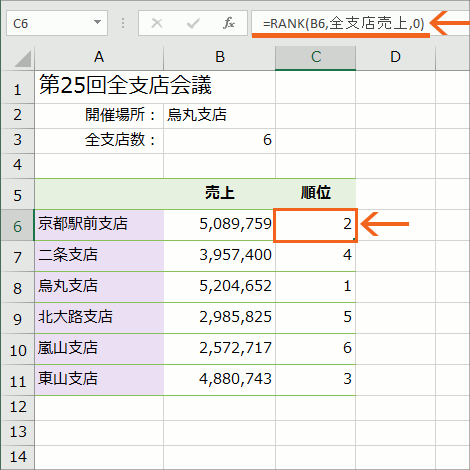The image size is (470, 470).
Task: Click the Insert Function fx icon
Action: point(229,23)
